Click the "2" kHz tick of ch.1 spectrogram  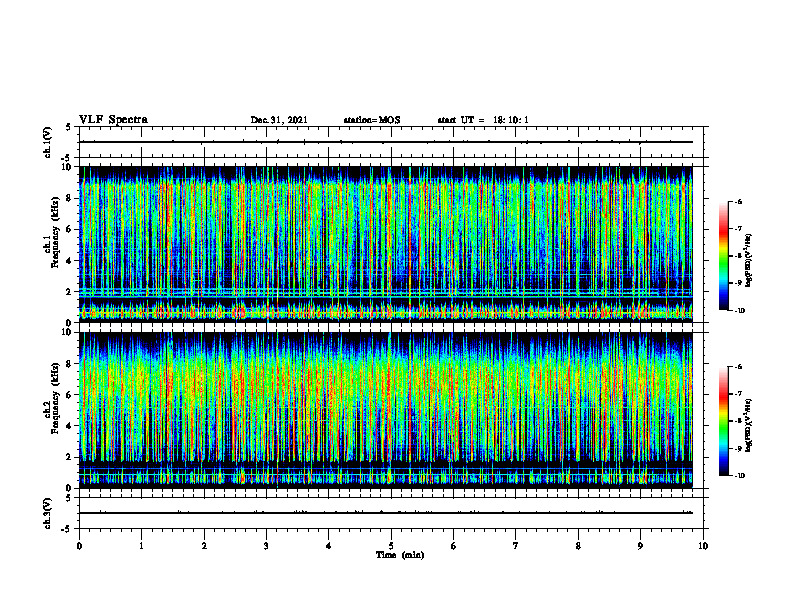pyautogui.click(x=69, y=292)
